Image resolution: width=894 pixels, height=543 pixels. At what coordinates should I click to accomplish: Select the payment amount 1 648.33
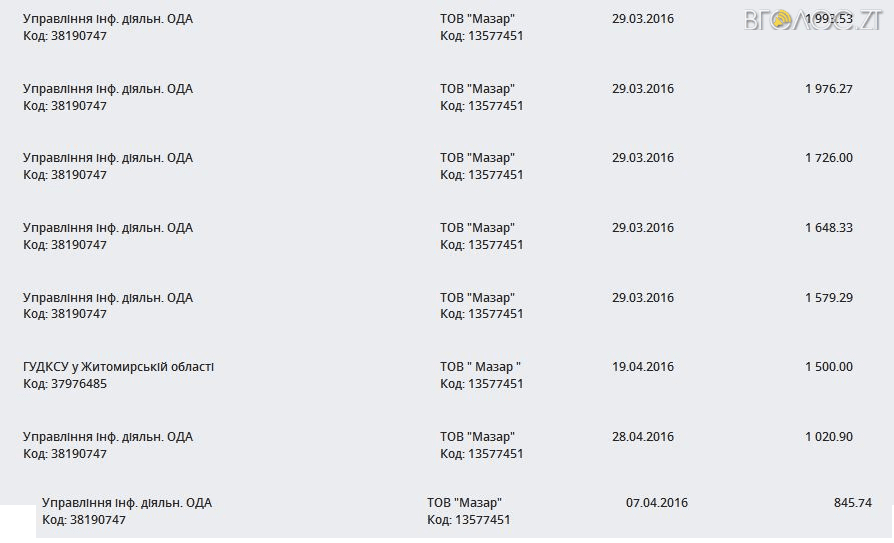(x=828, y=228)
